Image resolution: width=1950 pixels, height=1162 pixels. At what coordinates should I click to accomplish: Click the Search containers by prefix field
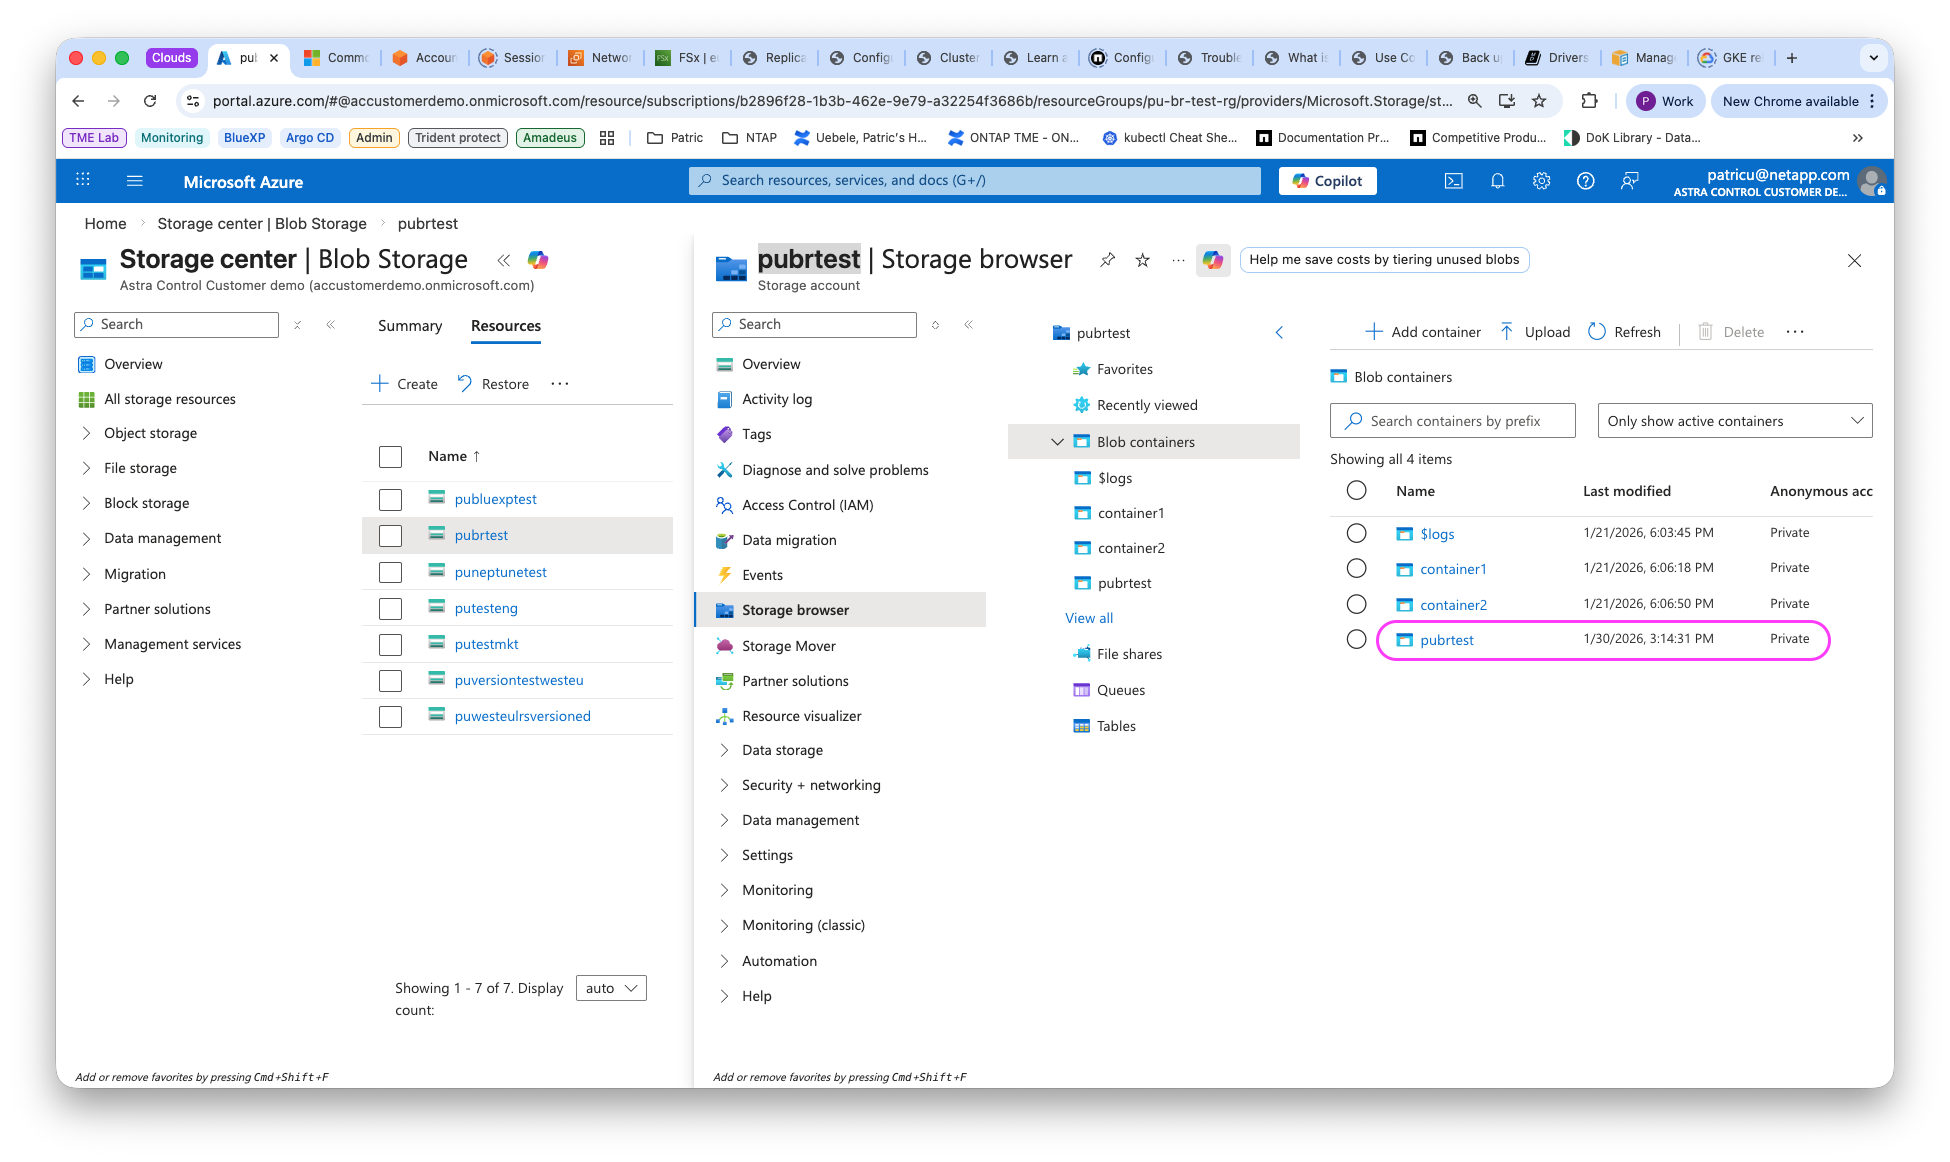tap(1452, 421)
